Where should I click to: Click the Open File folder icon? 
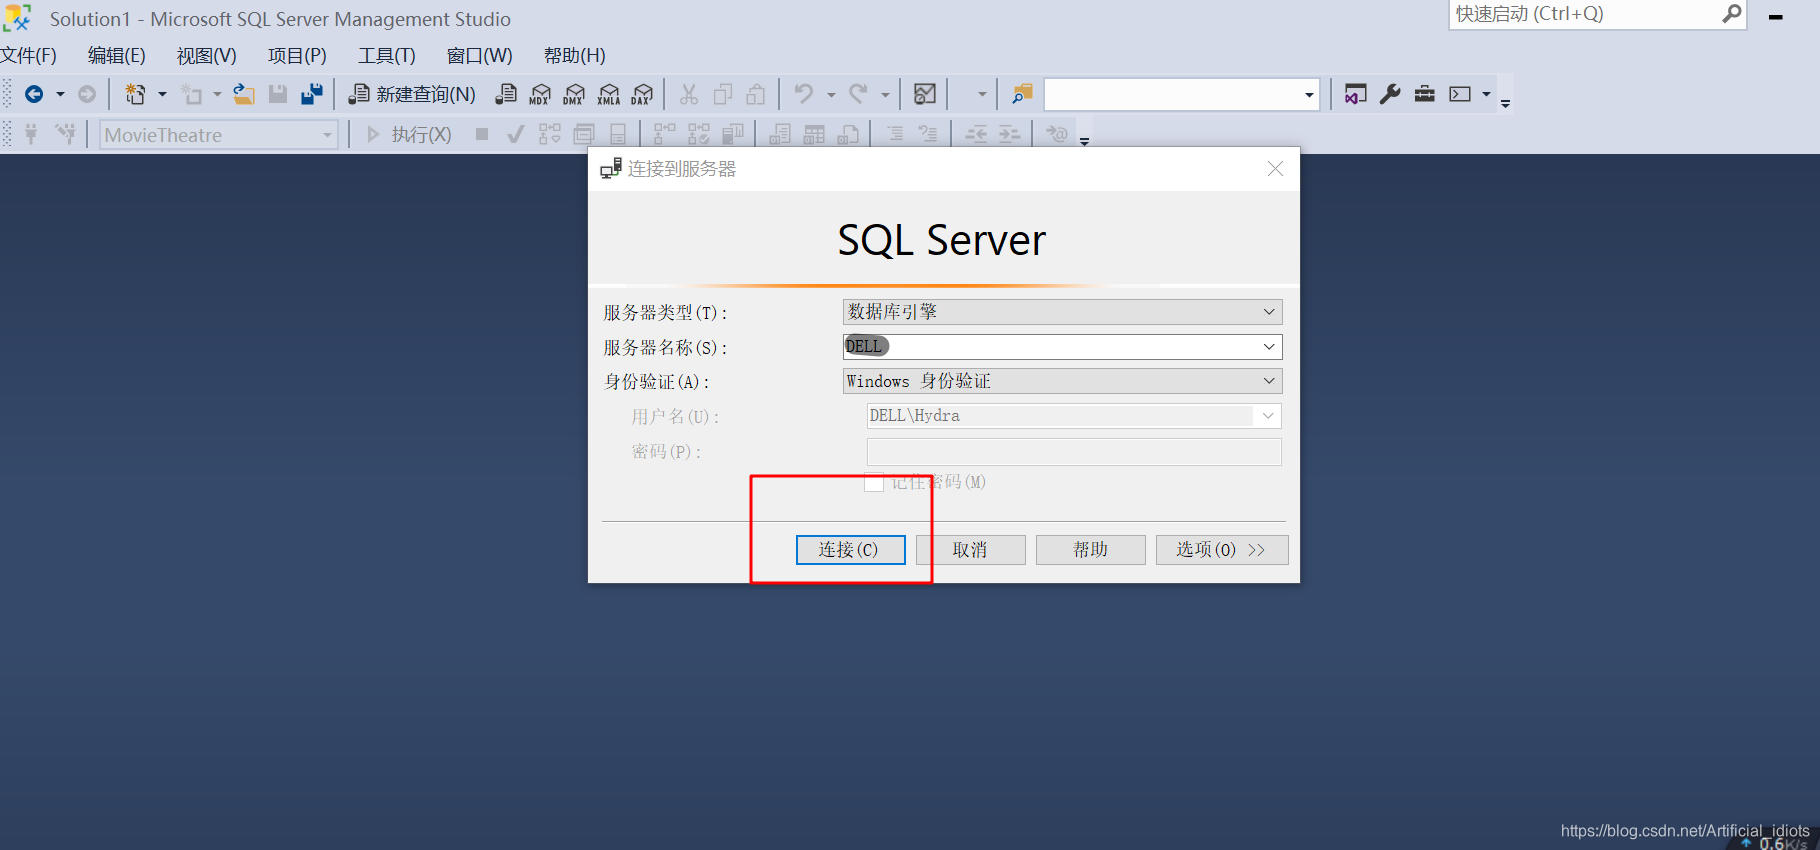(244, 94)
